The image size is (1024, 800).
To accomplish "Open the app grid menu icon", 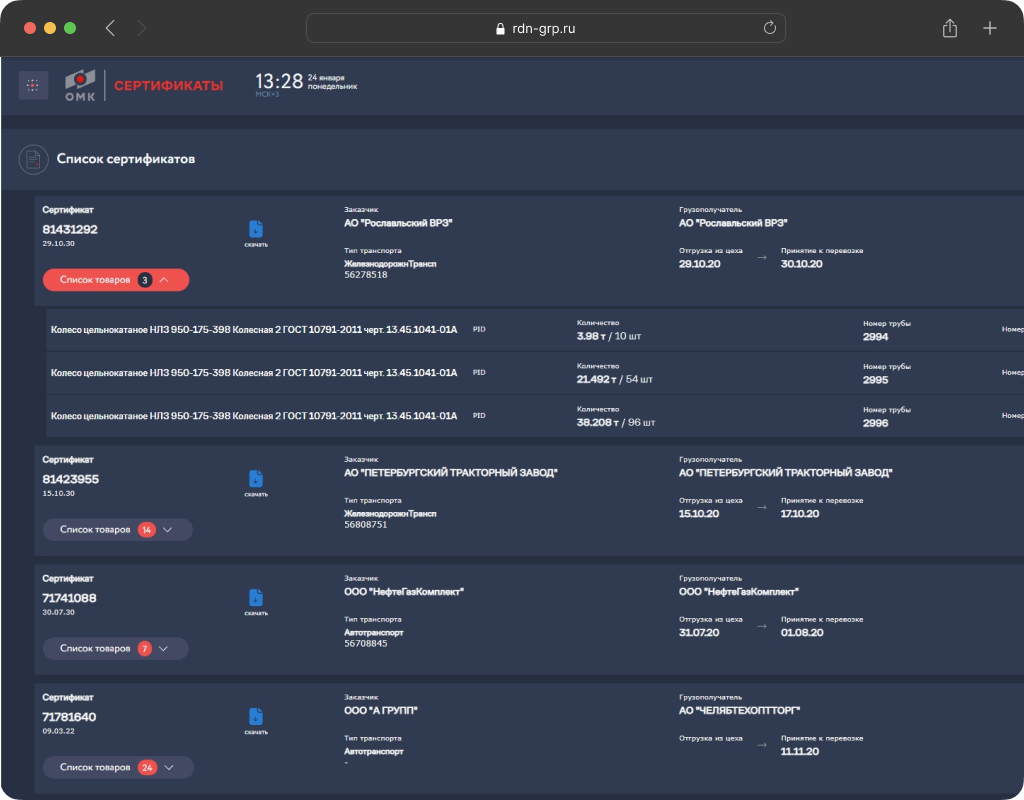I will click(33, 85).
